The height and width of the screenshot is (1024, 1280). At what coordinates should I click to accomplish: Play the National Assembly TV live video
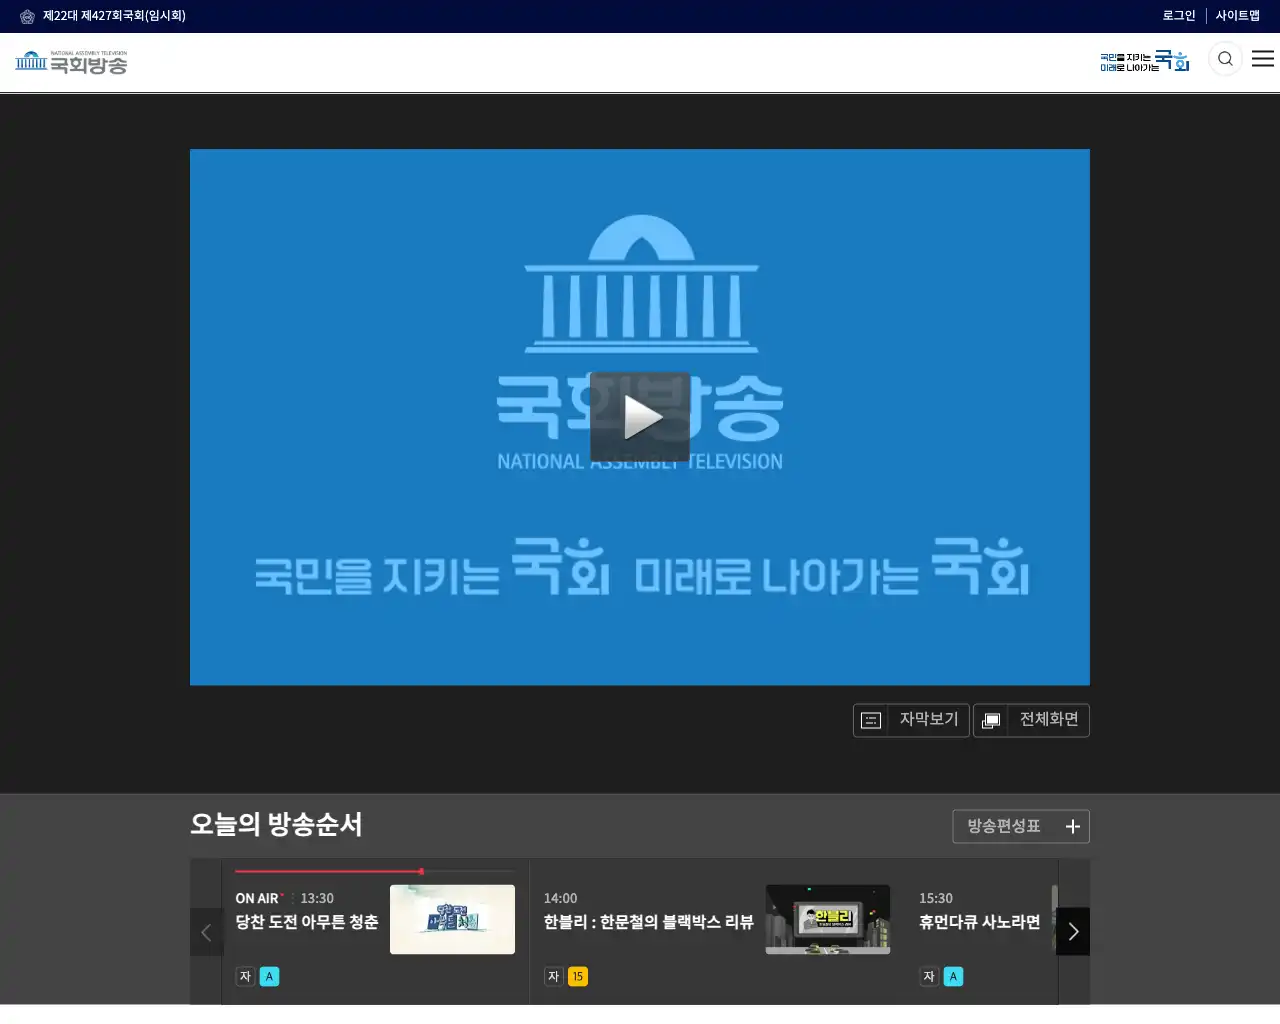click(x=640, y=417)
